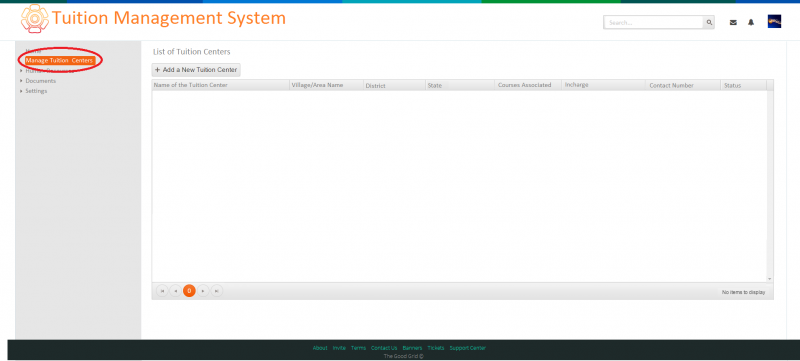Open the bell notifications icon
The width and height of the screenshot is (800, 361).
[751, 22]
